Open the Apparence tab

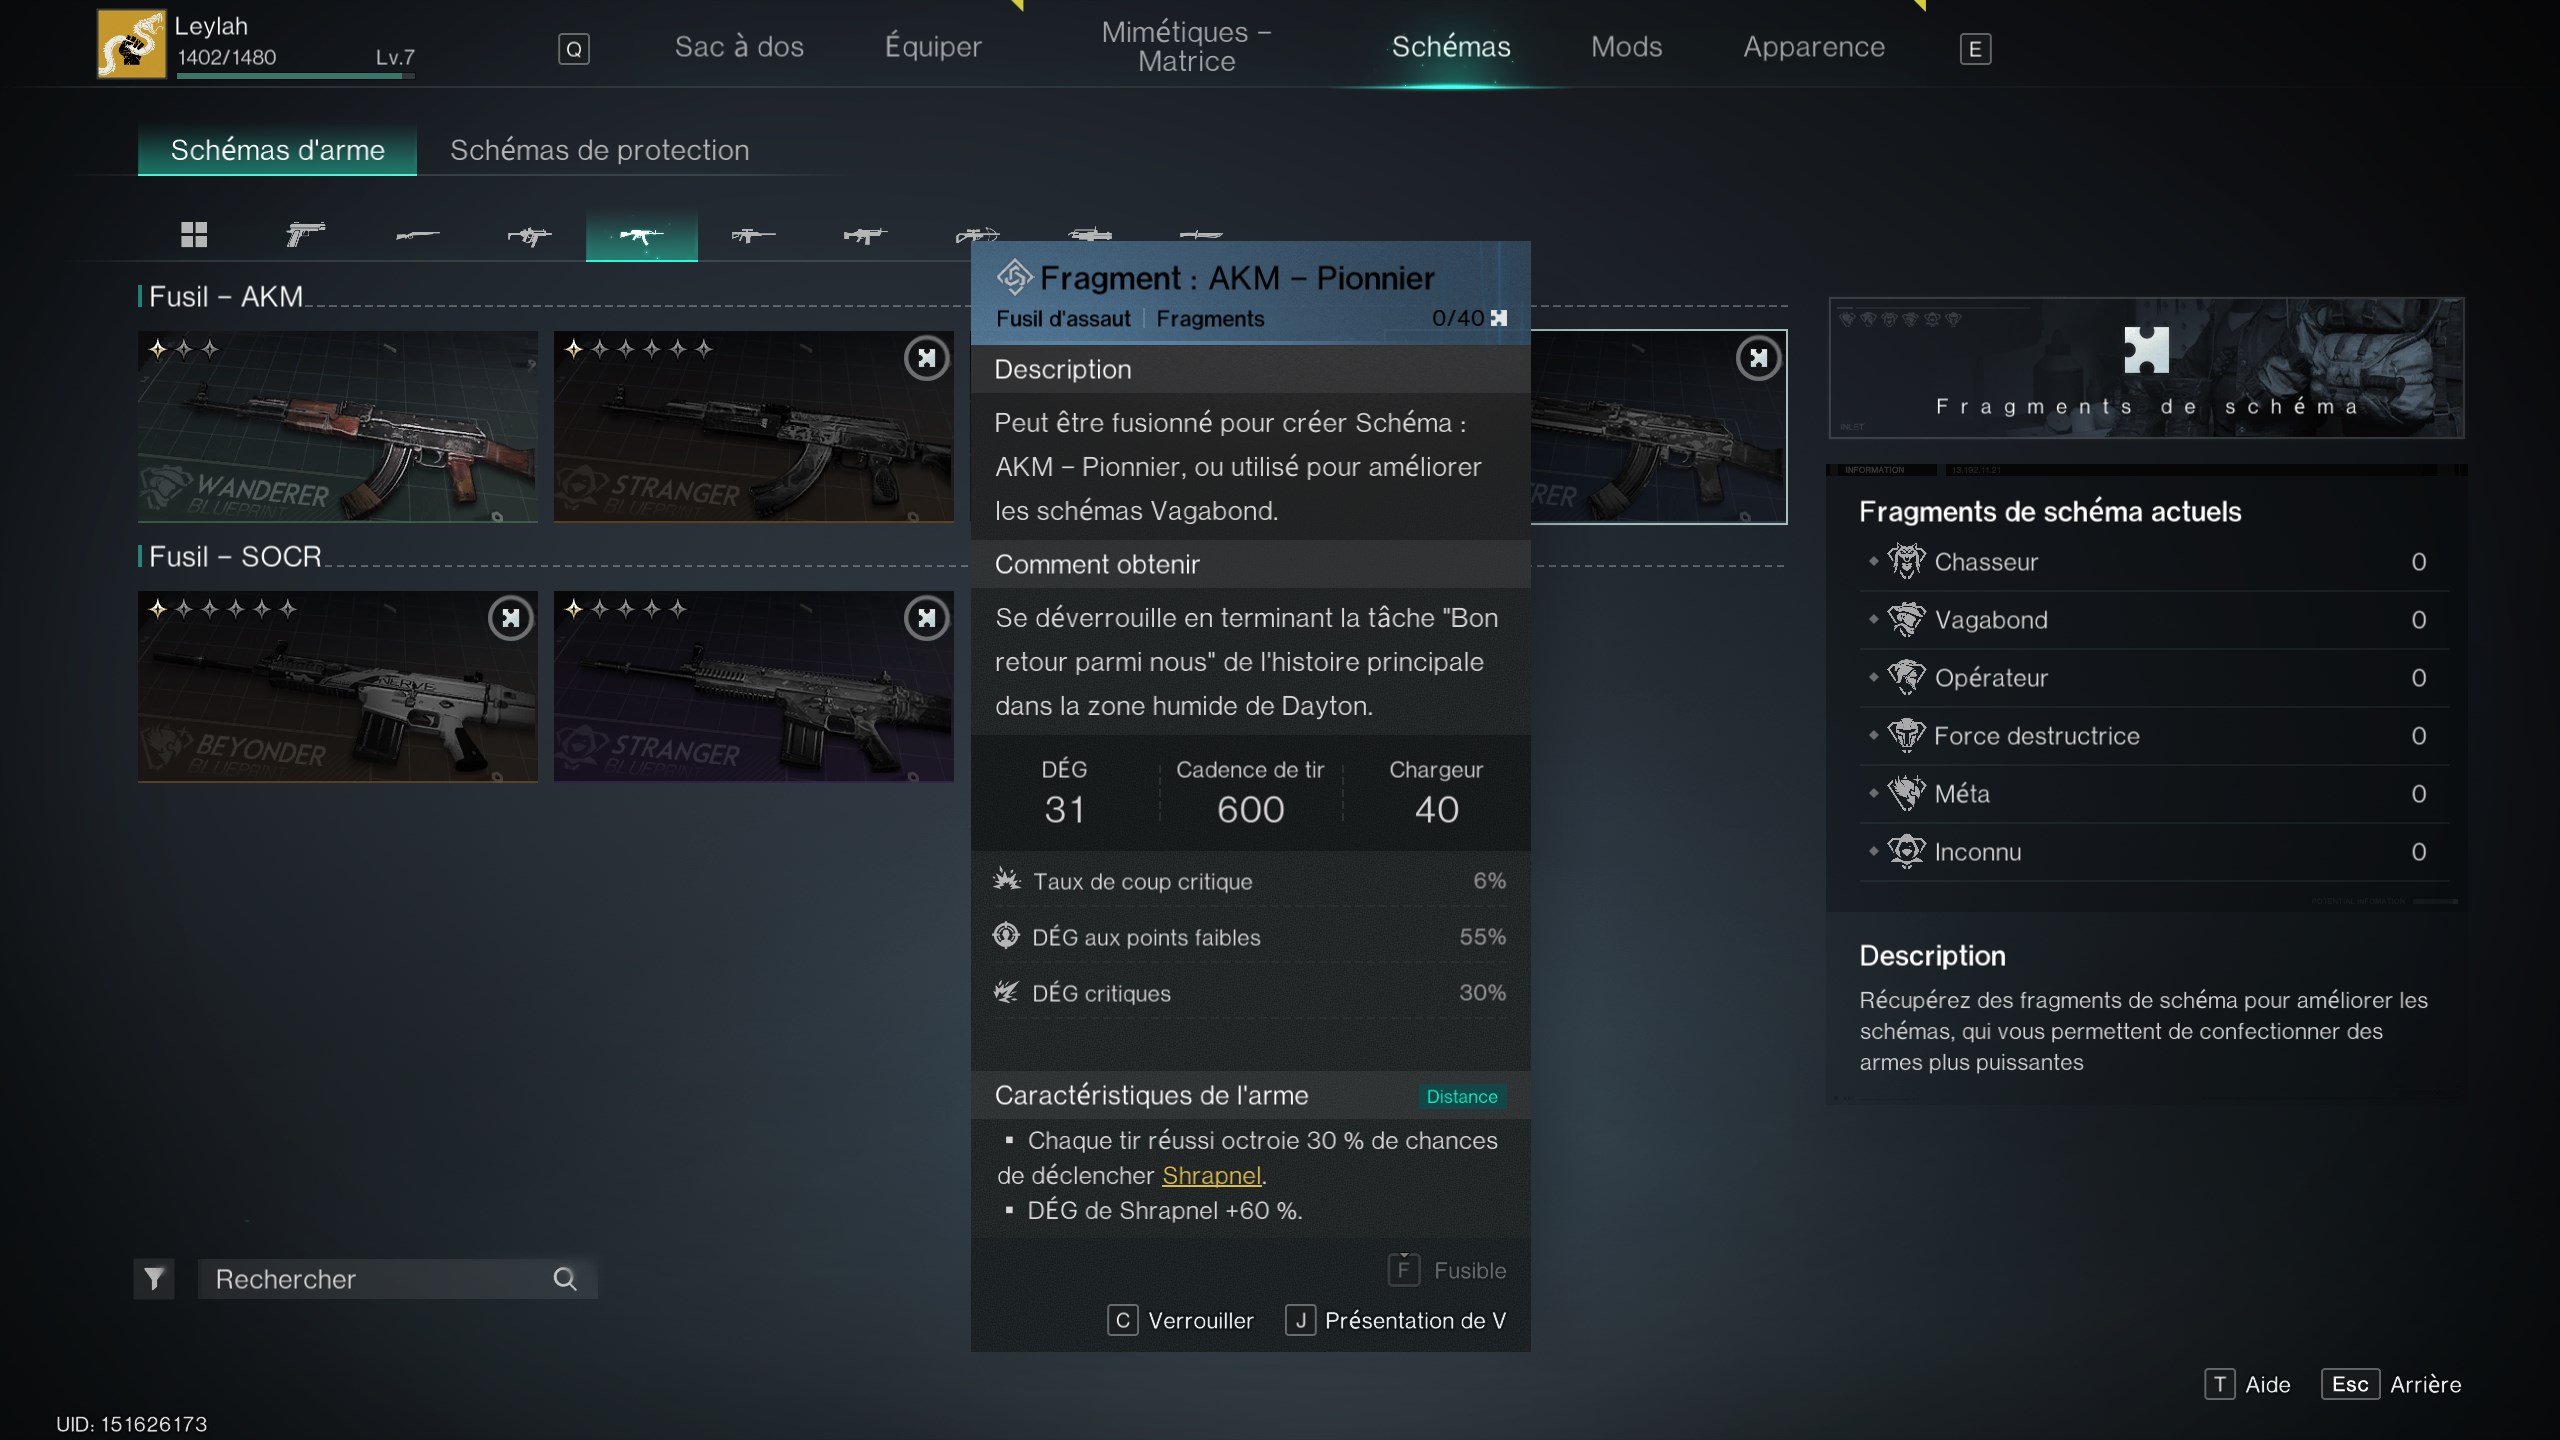point(1813,47)
